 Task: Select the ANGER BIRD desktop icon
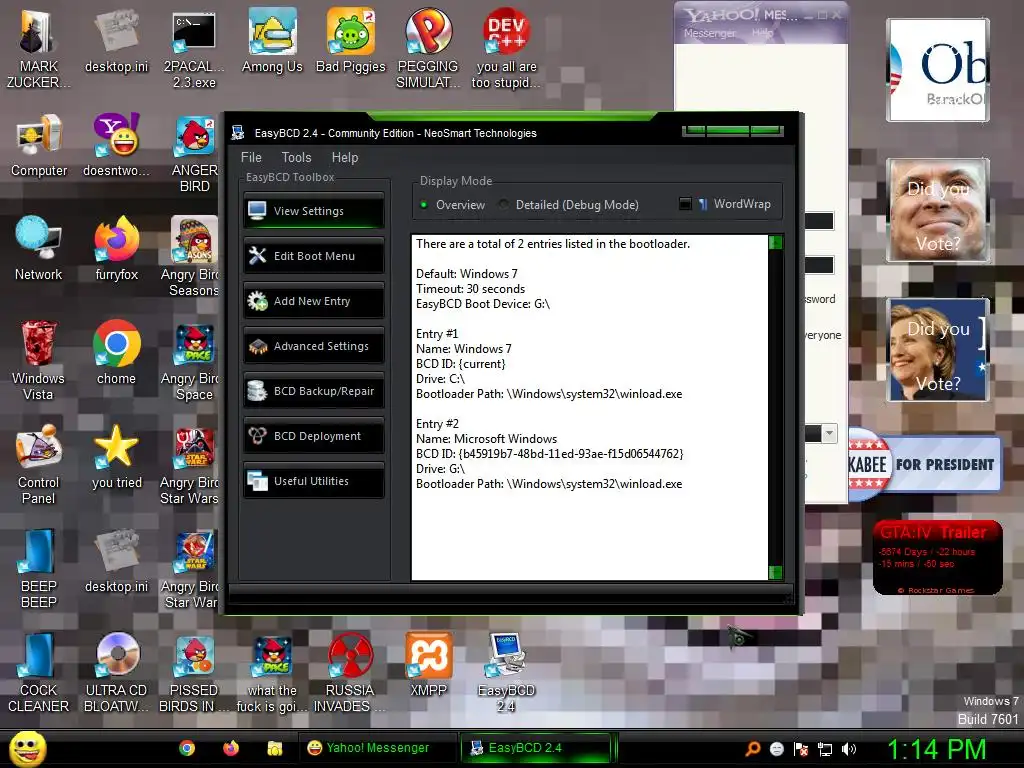click(x=194, y=153)
